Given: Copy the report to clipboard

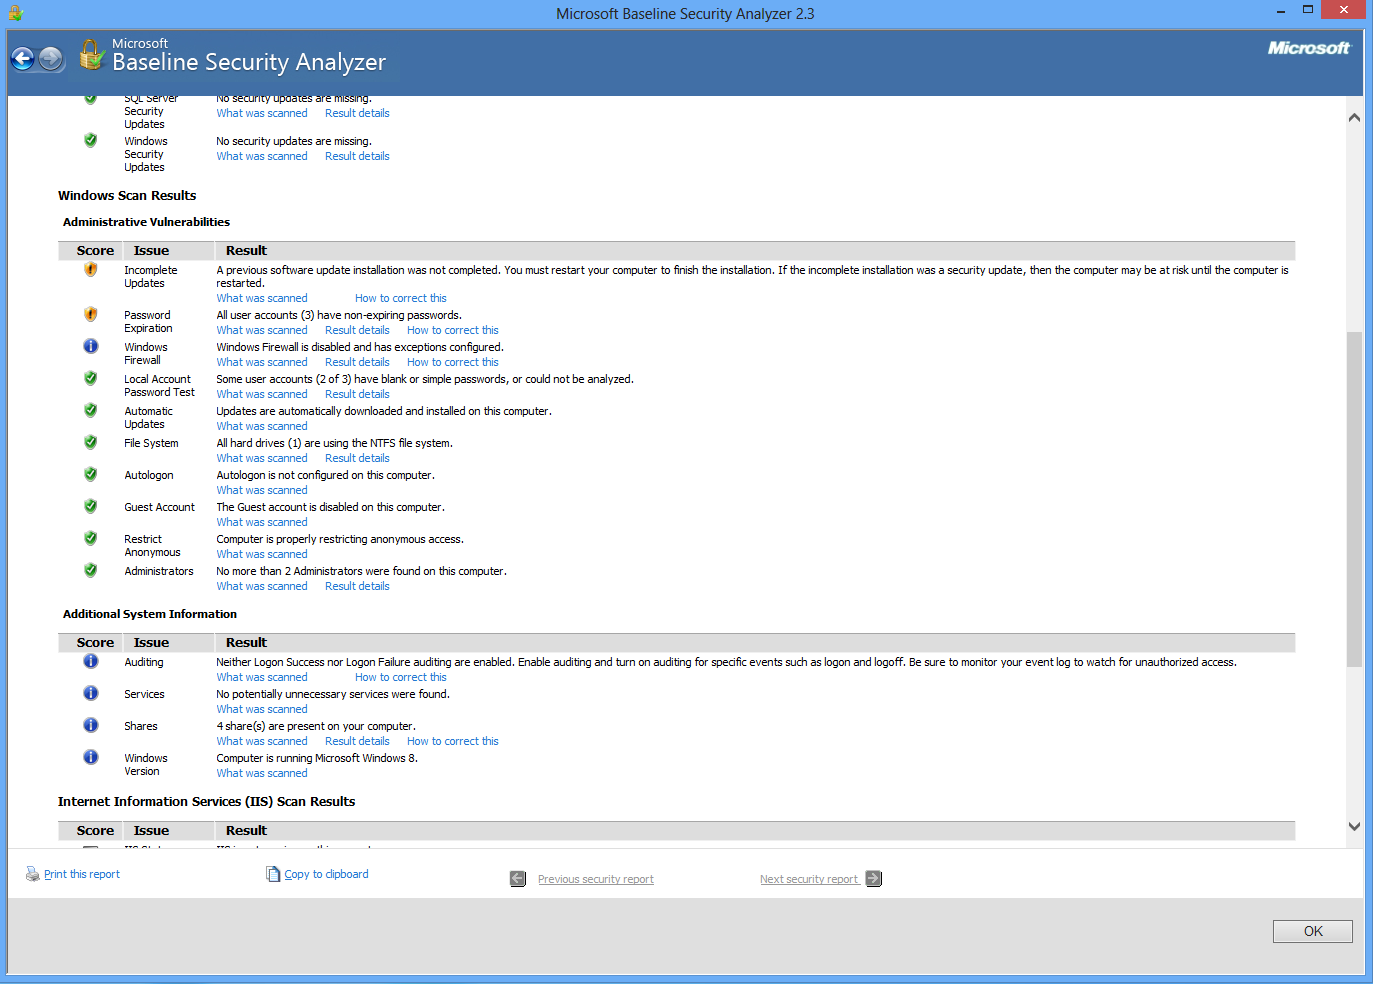Looking at the screenshot, I should click(x=326, y=874).
